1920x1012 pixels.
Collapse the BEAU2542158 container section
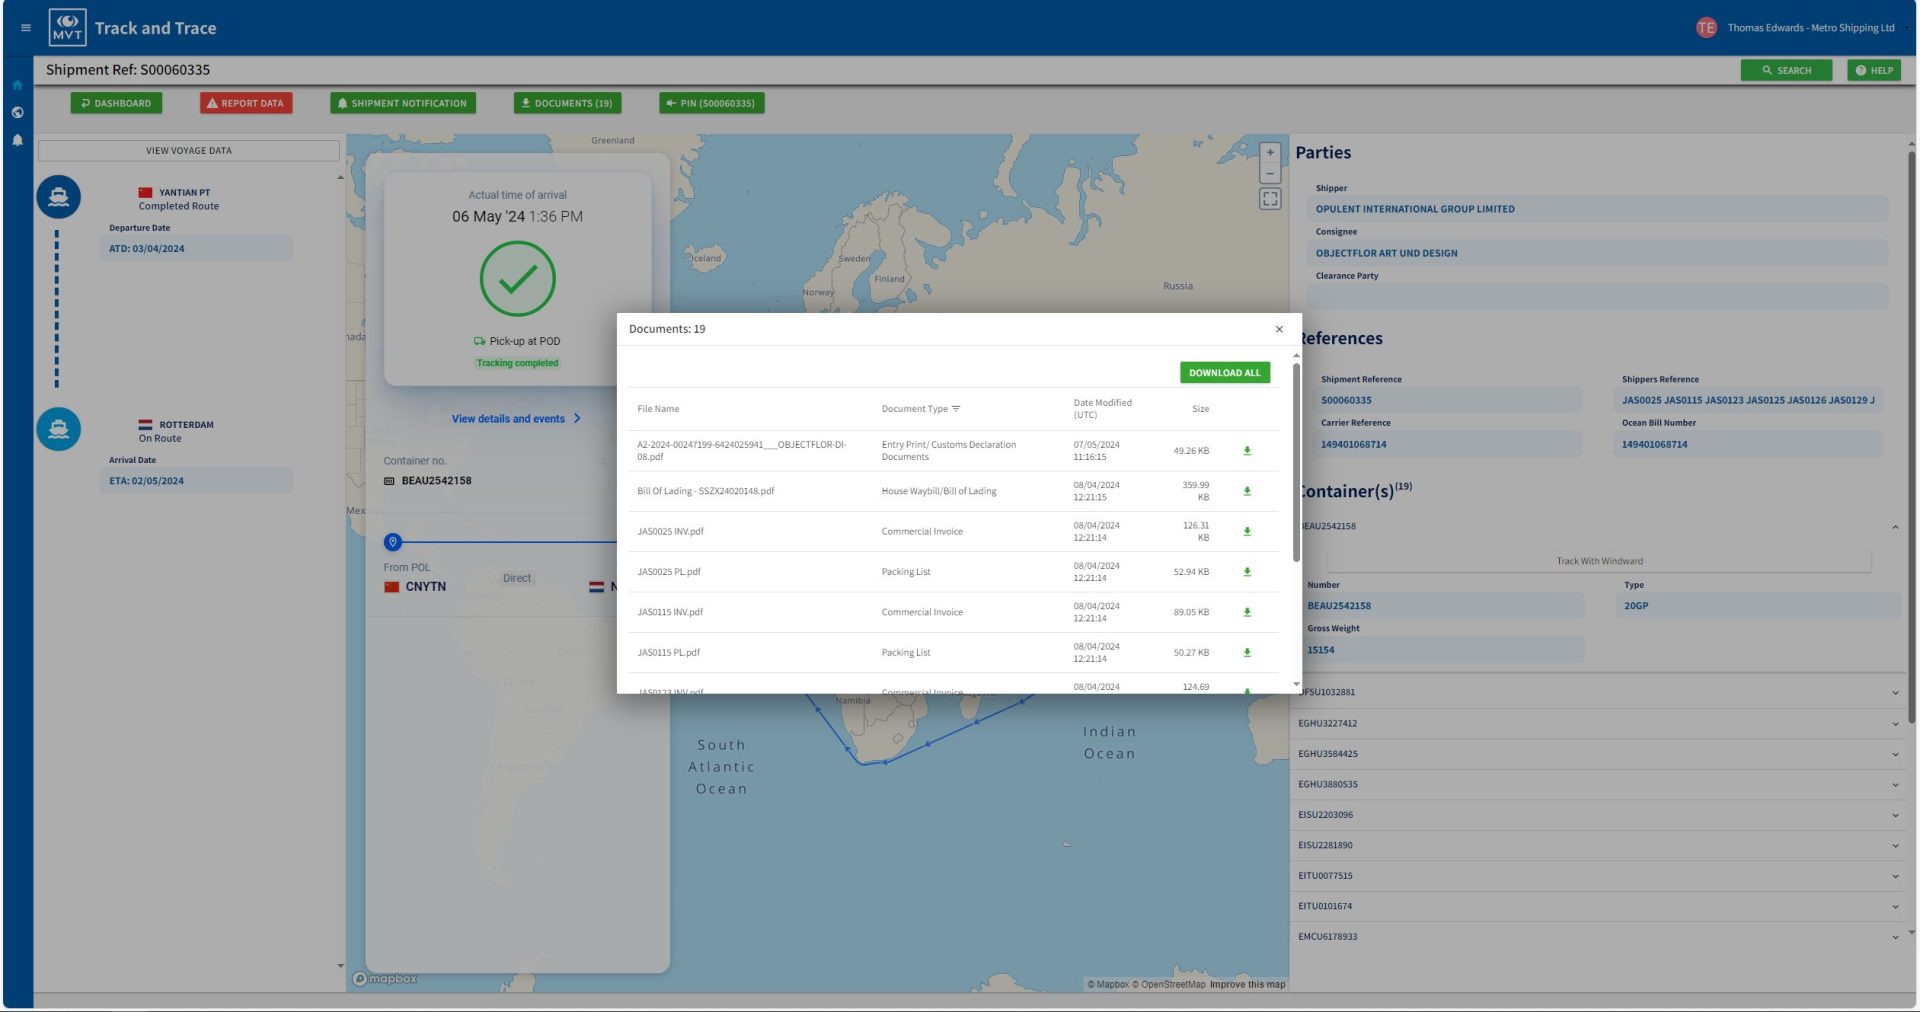tap(1894, 527)
